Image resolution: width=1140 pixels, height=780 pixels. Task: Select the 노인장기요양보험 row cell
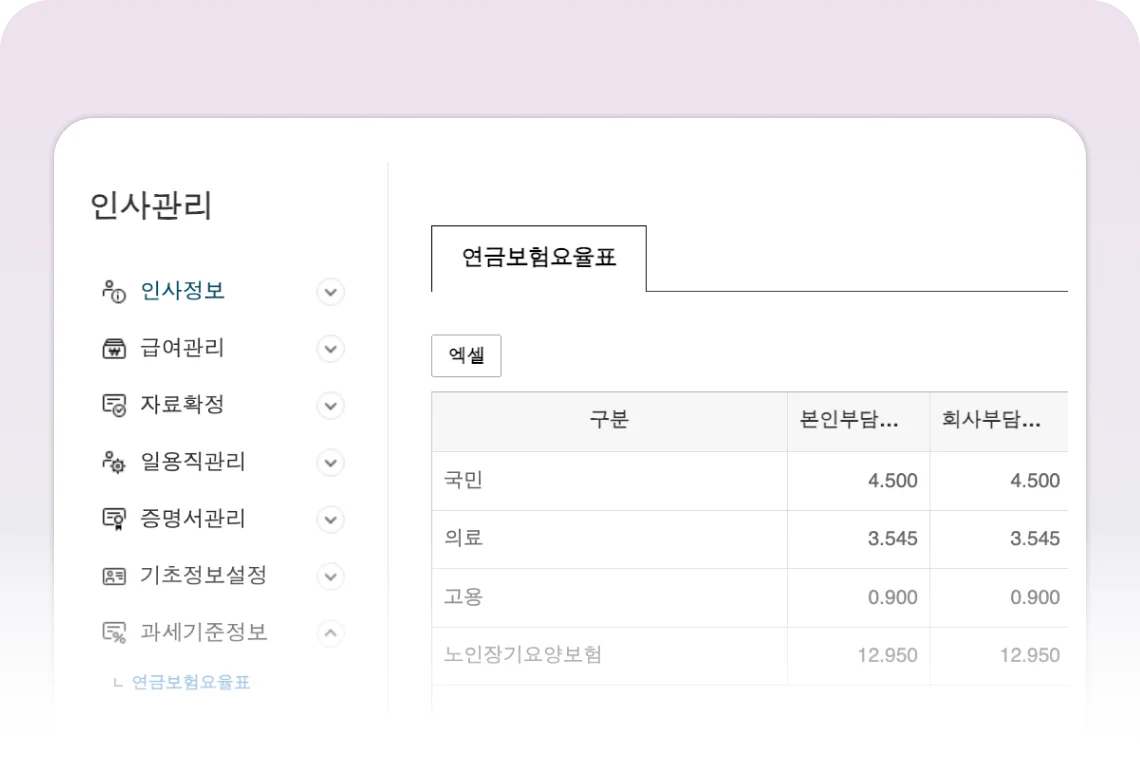click(x=523, y=656)
